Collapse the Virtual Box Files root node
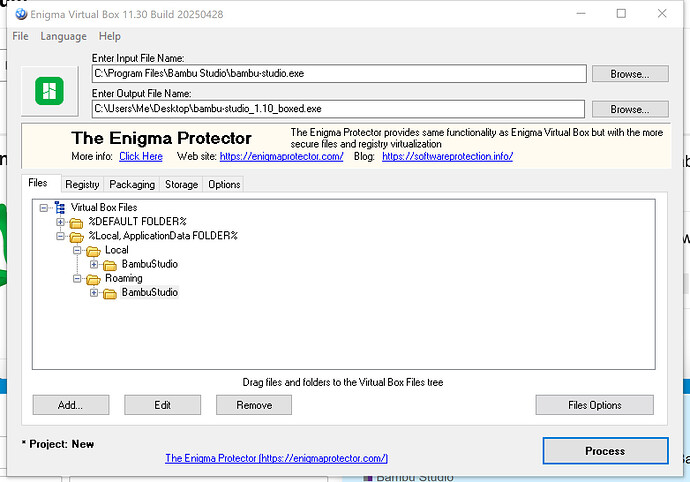 [x=44, y=208]
